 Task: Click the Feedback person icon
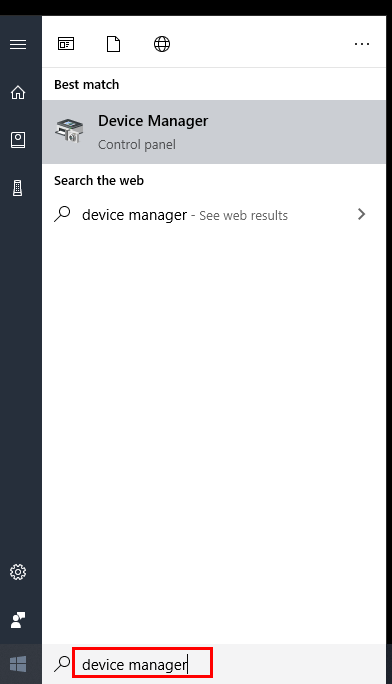click(18, 619)
